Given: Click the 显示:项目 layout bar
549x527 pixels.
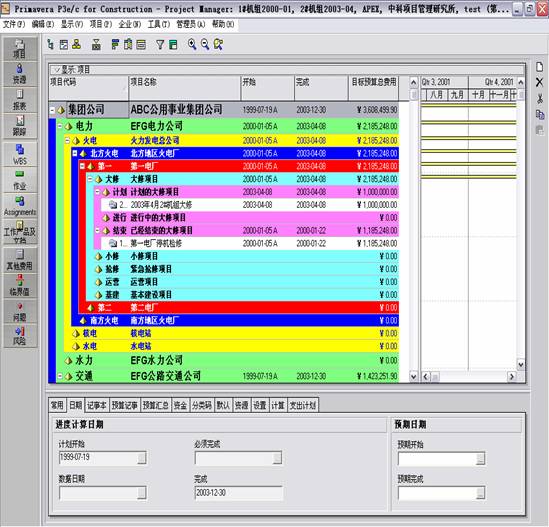Looking at the screenshot, I should pos(286,70).
